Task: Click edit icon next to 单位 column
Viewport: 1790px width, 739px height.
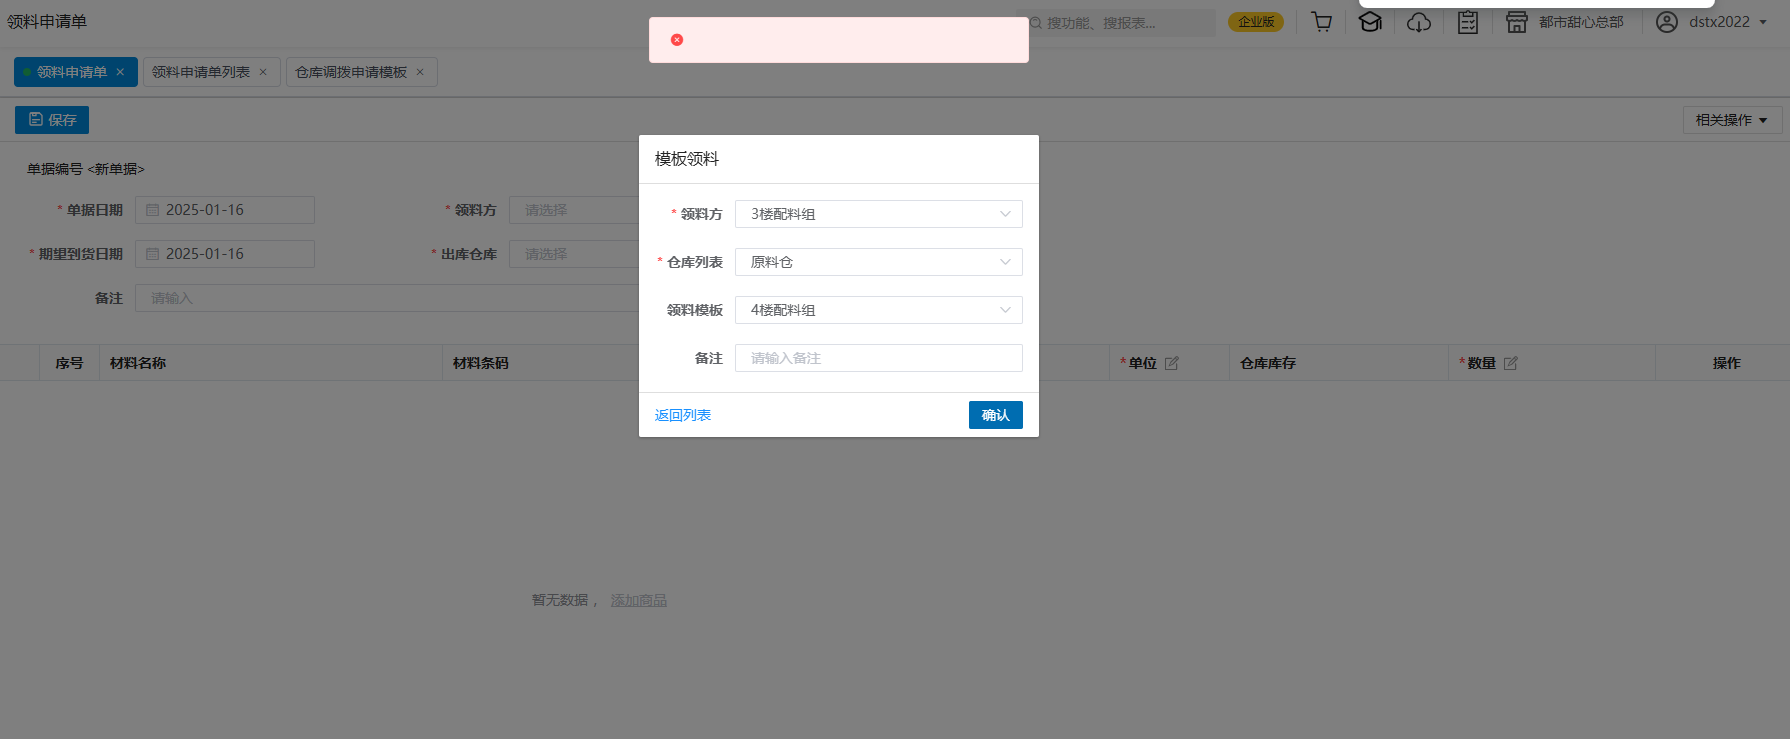Action: click(x=1172, y=363)
